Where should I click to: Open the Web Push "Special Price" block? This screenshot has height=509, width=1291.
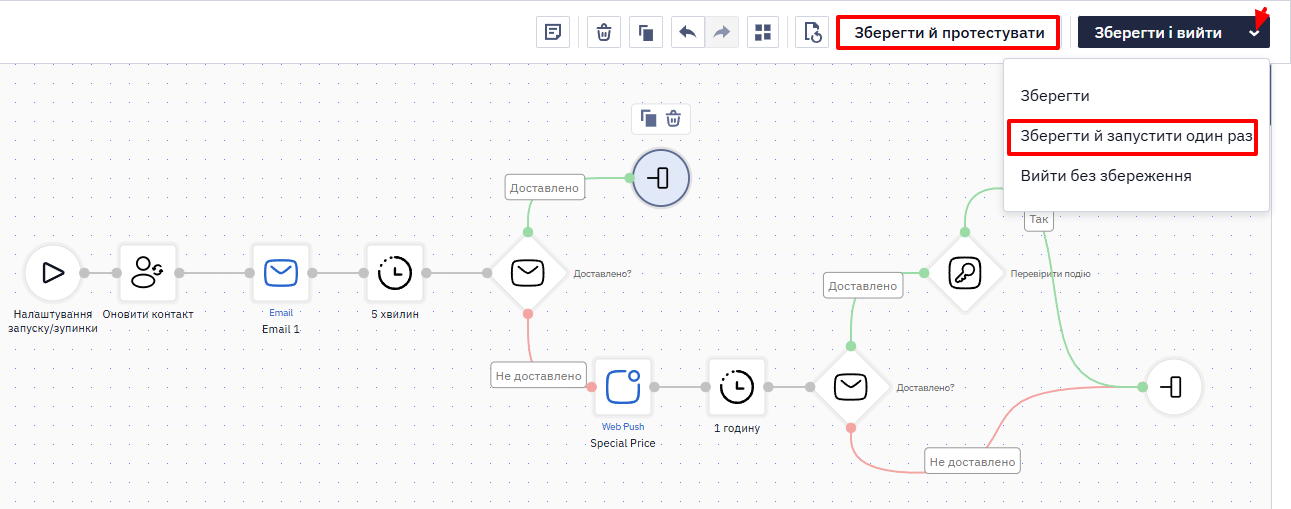(623, 386)
